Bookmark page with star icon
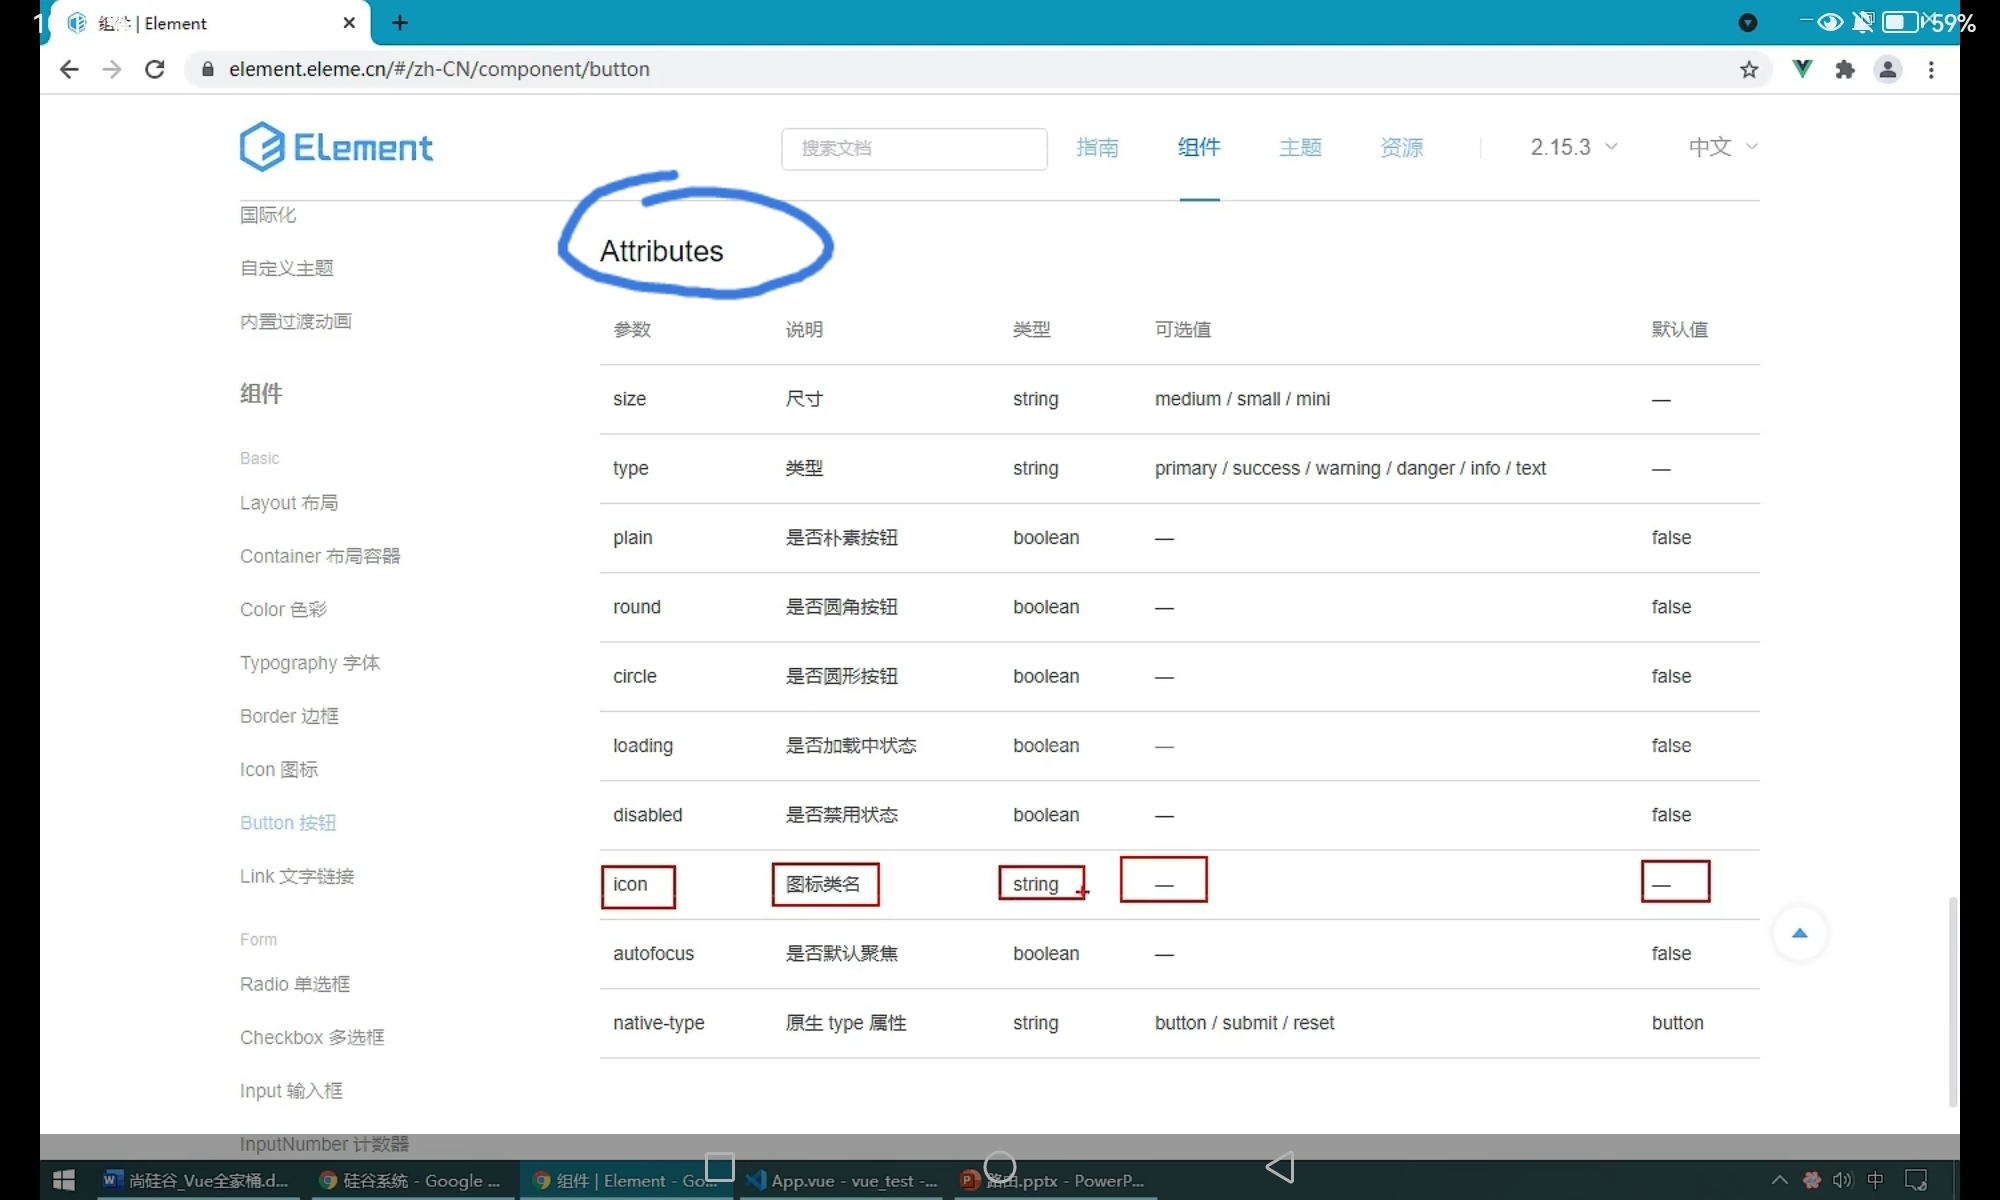The image size is (2000, 1200). (x=1749, y=69)
